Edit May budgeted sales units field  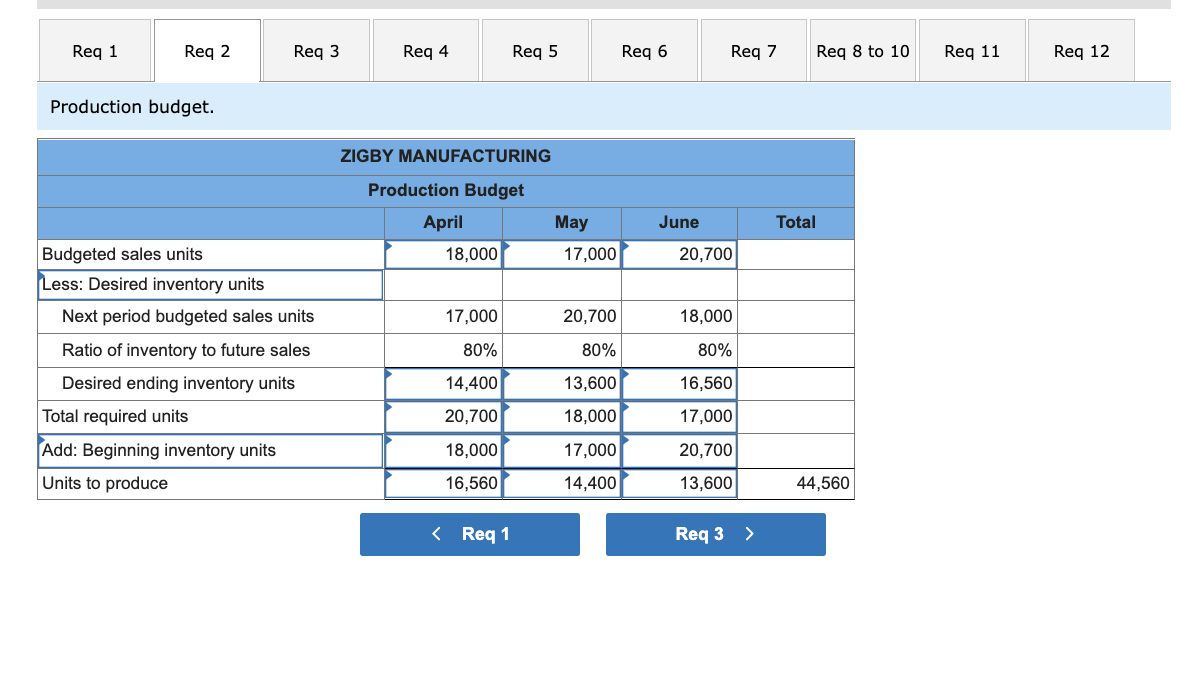coord(562,254)
